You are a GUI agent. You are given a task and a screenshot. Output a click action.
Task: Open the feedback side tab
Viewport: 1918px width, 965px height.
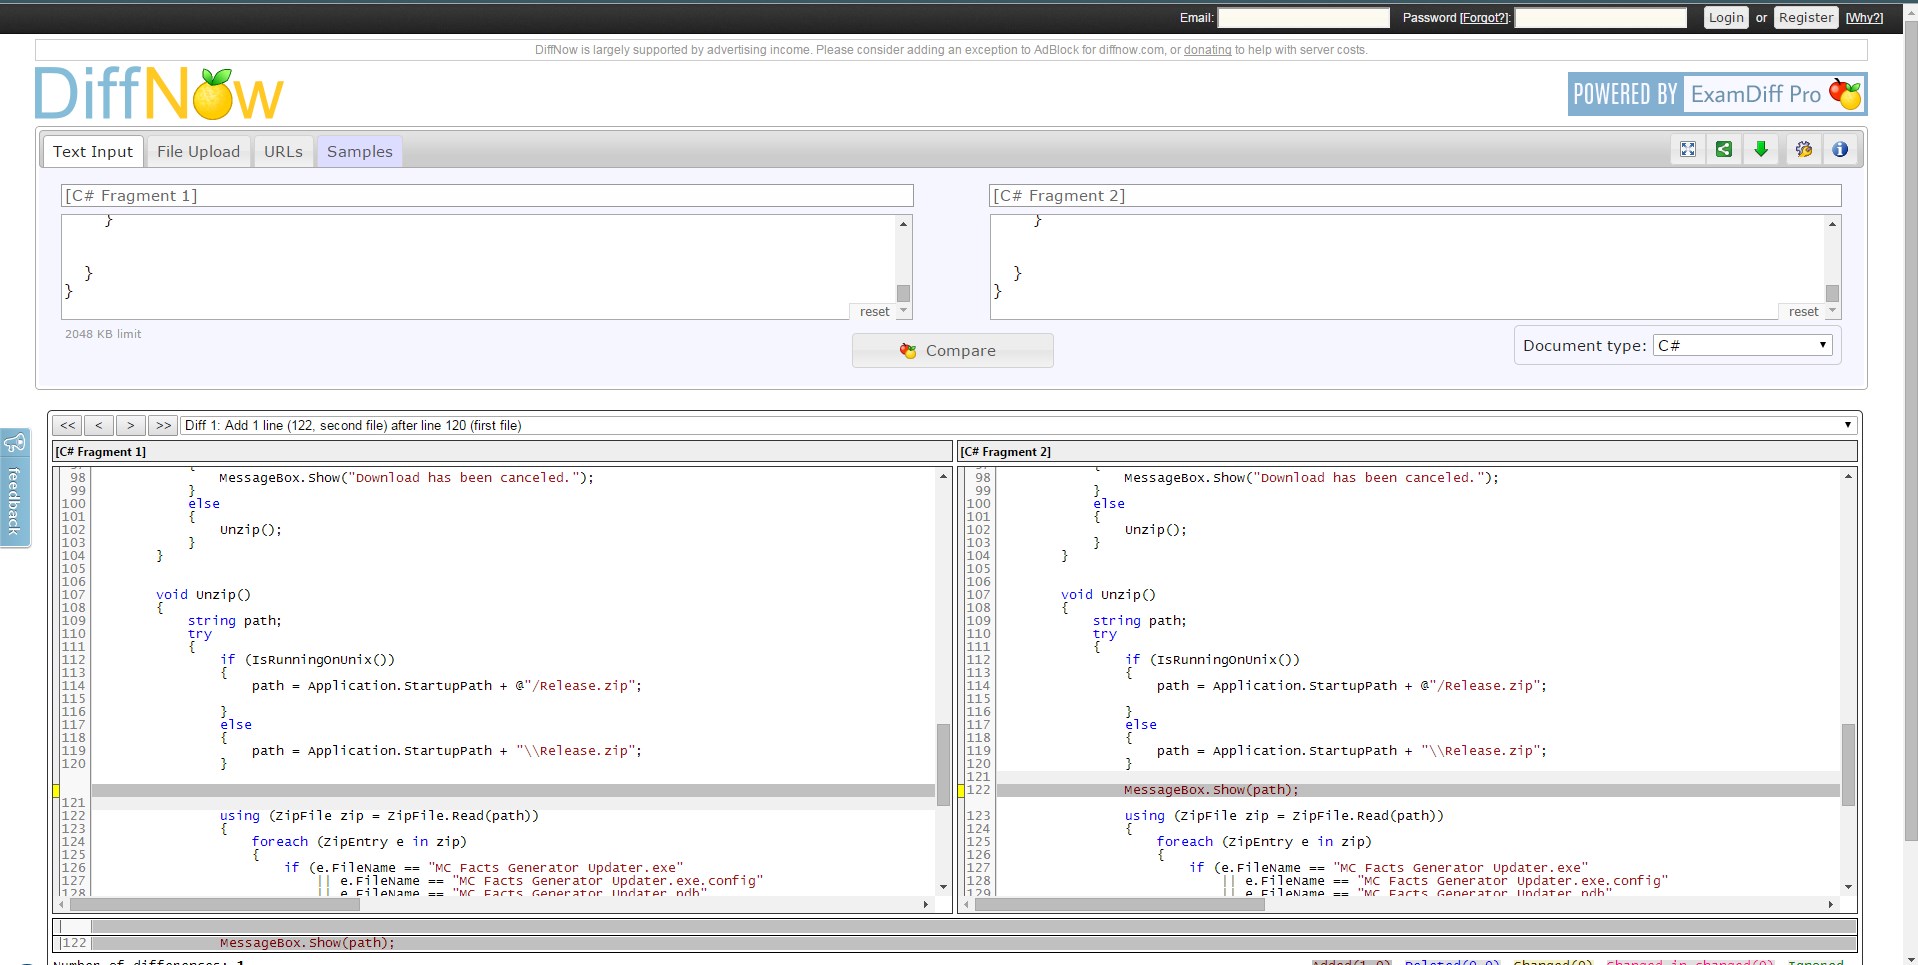(15, 488)
